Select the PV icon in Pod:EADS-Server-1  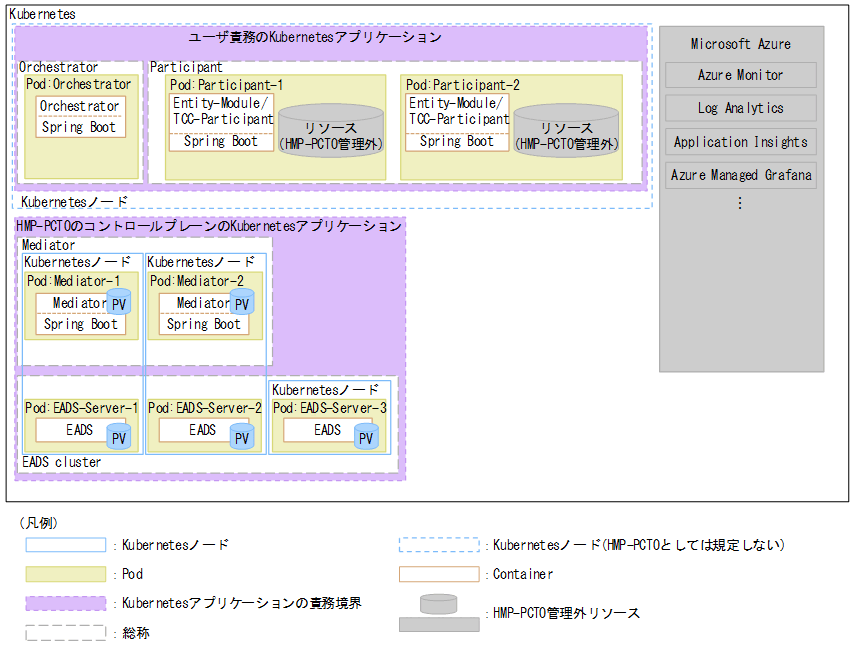[117, 437]
